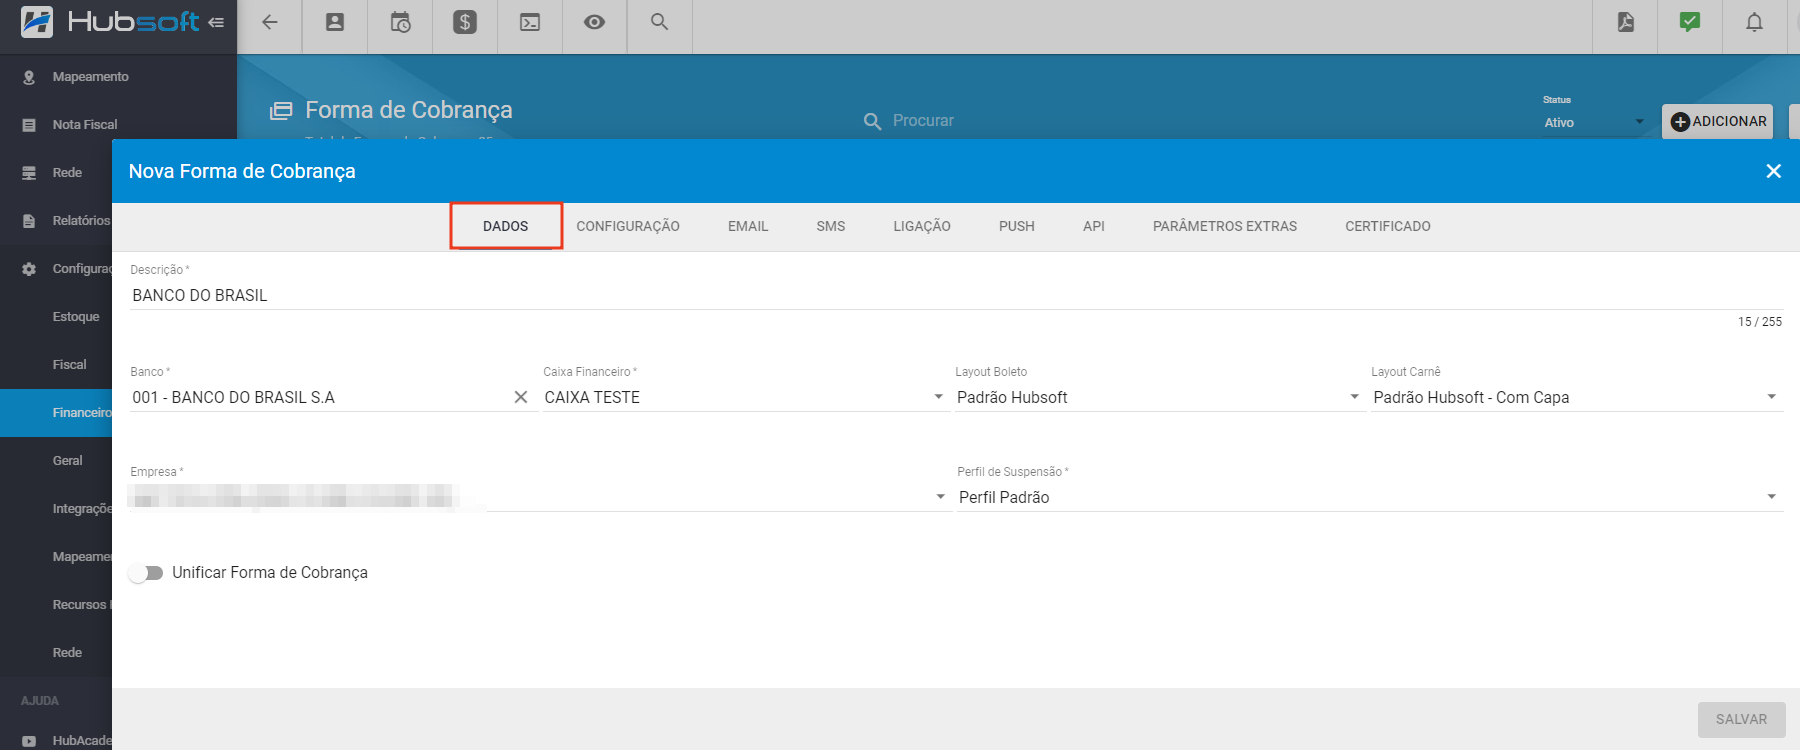Open the Perfil de Suspensão dropdown
Image resolution: width=1800 pixels, height=750 pixels.
click(1370, 497)
